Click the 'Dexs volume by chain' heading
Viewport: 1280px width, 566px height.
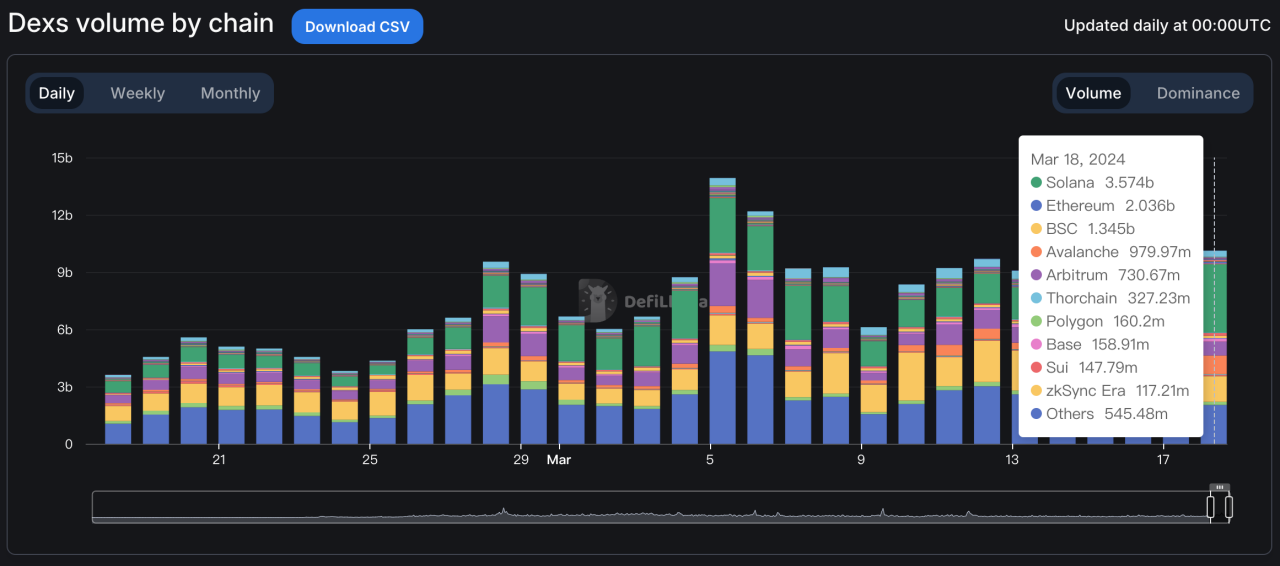point(141,24)
